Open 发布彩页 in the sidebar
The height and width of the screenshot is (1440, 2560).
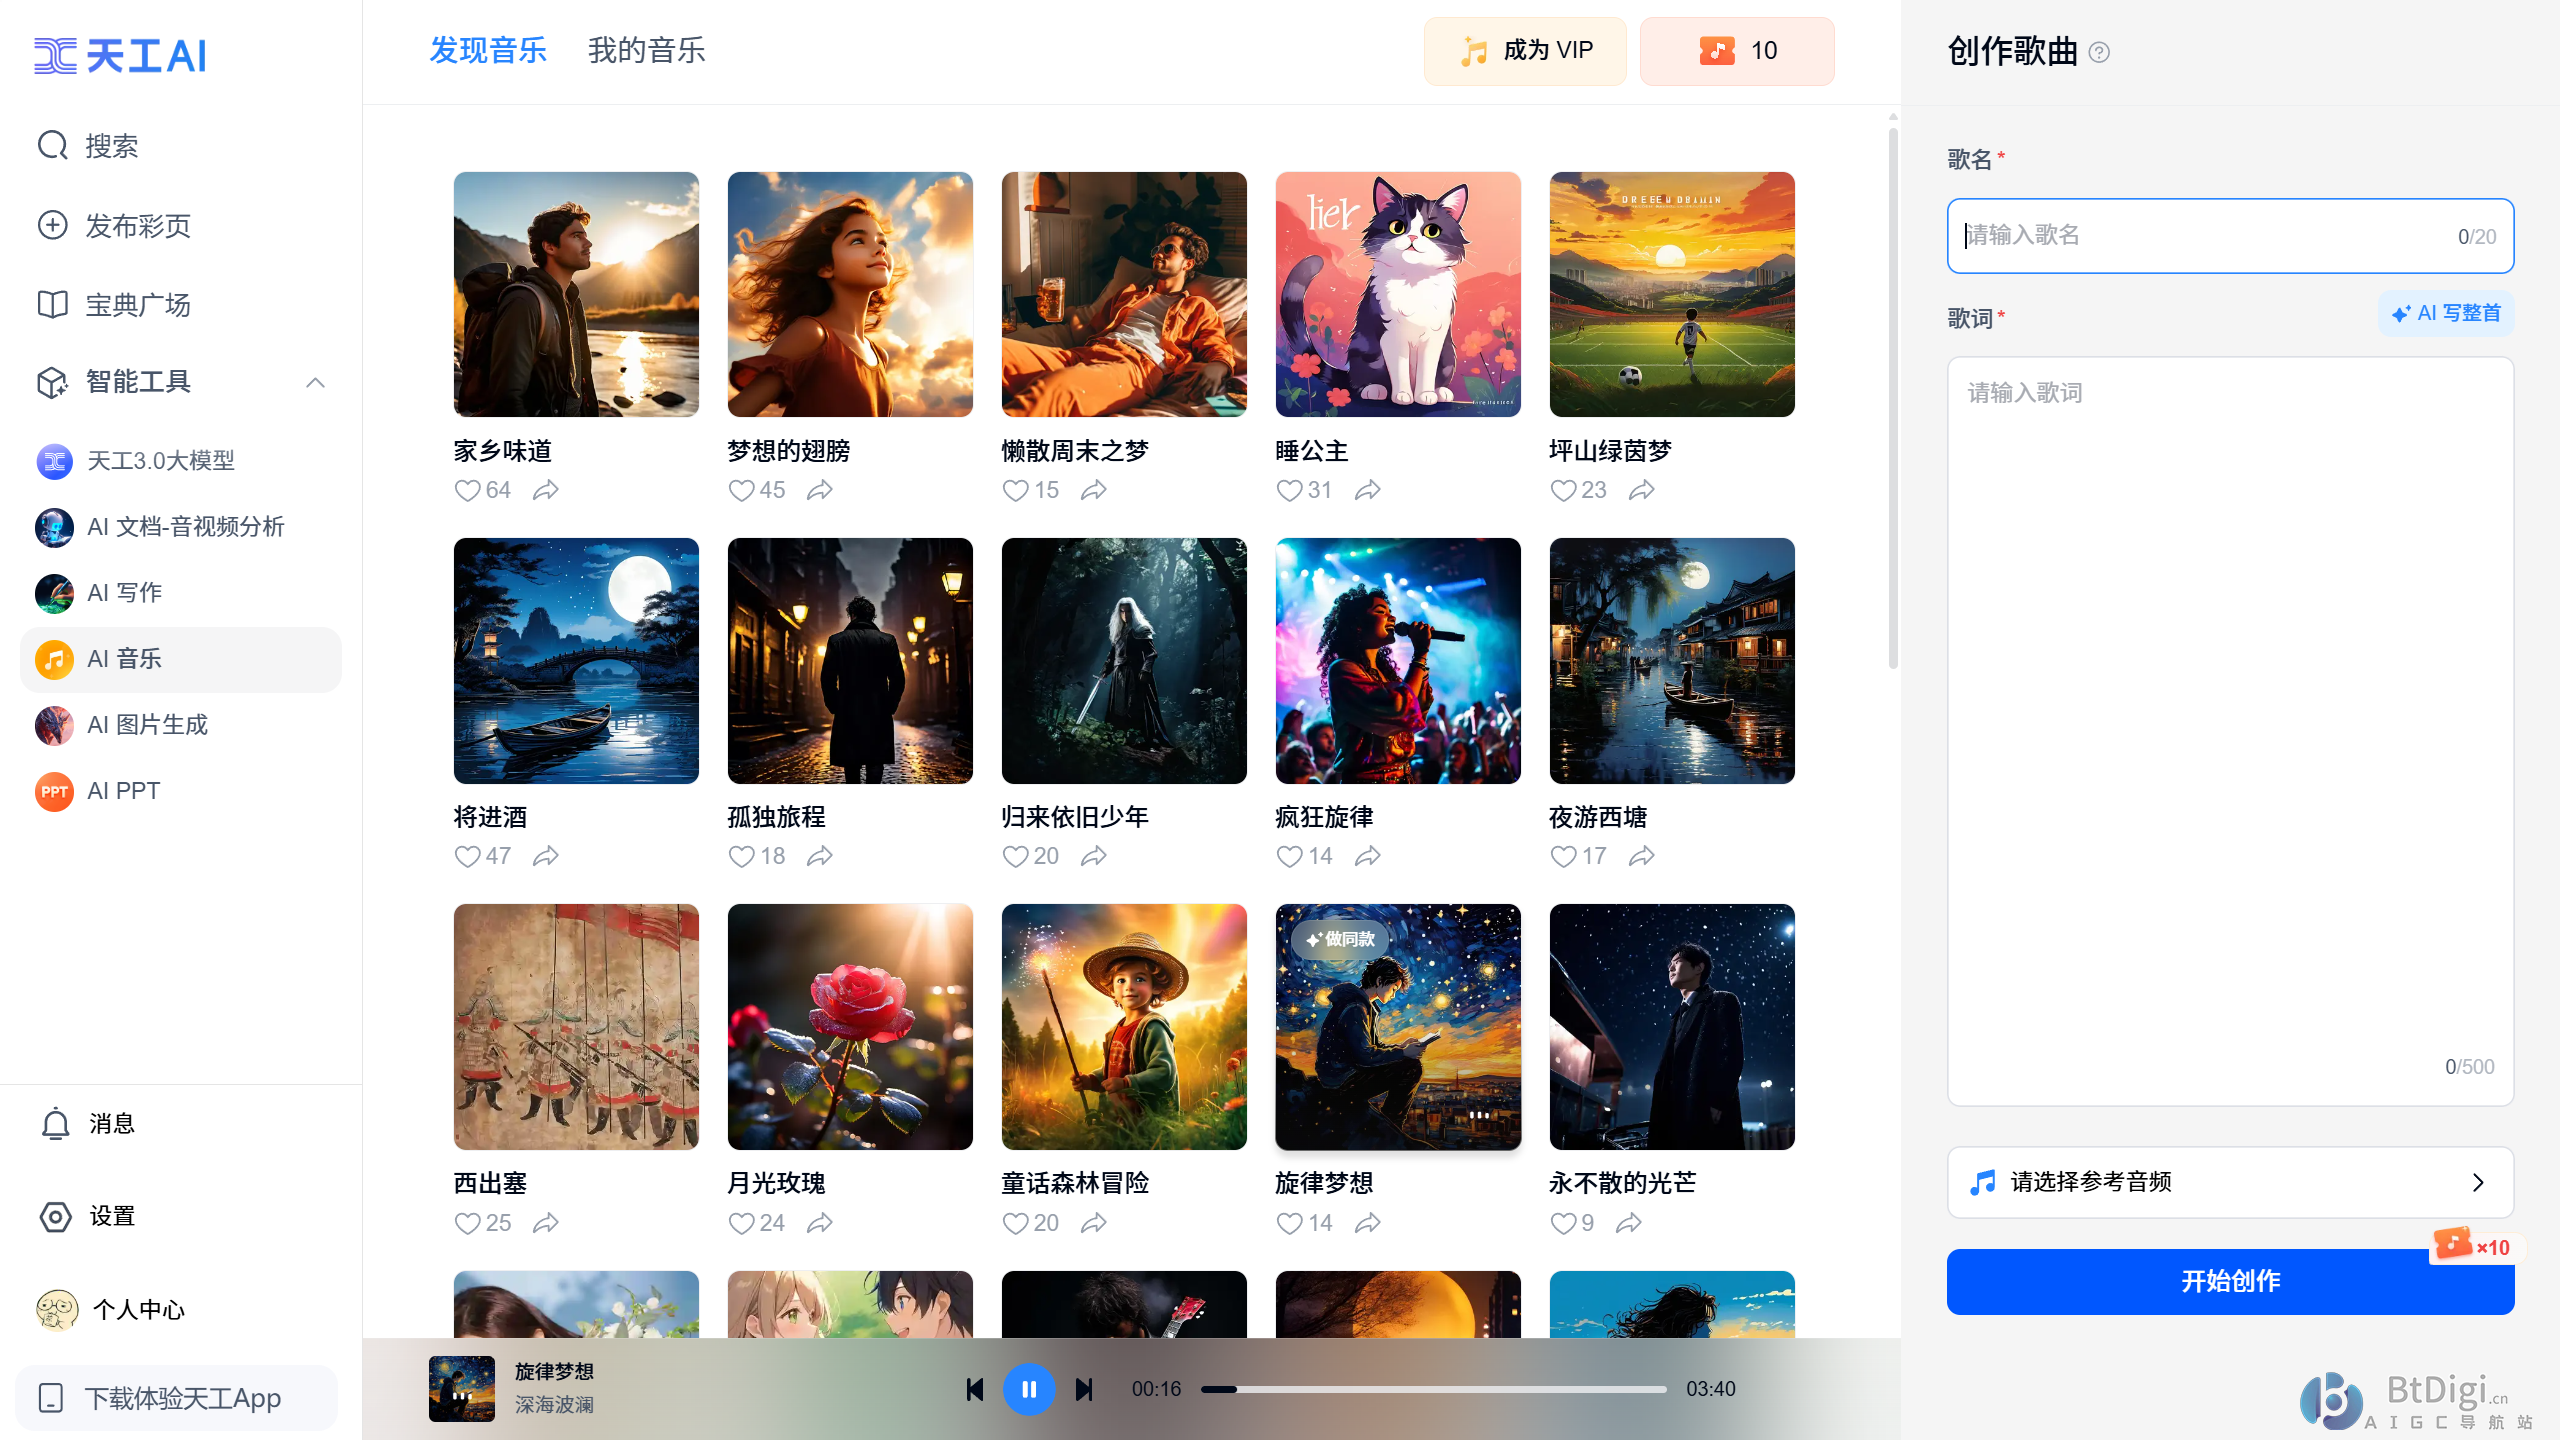[x=114, y=226]
